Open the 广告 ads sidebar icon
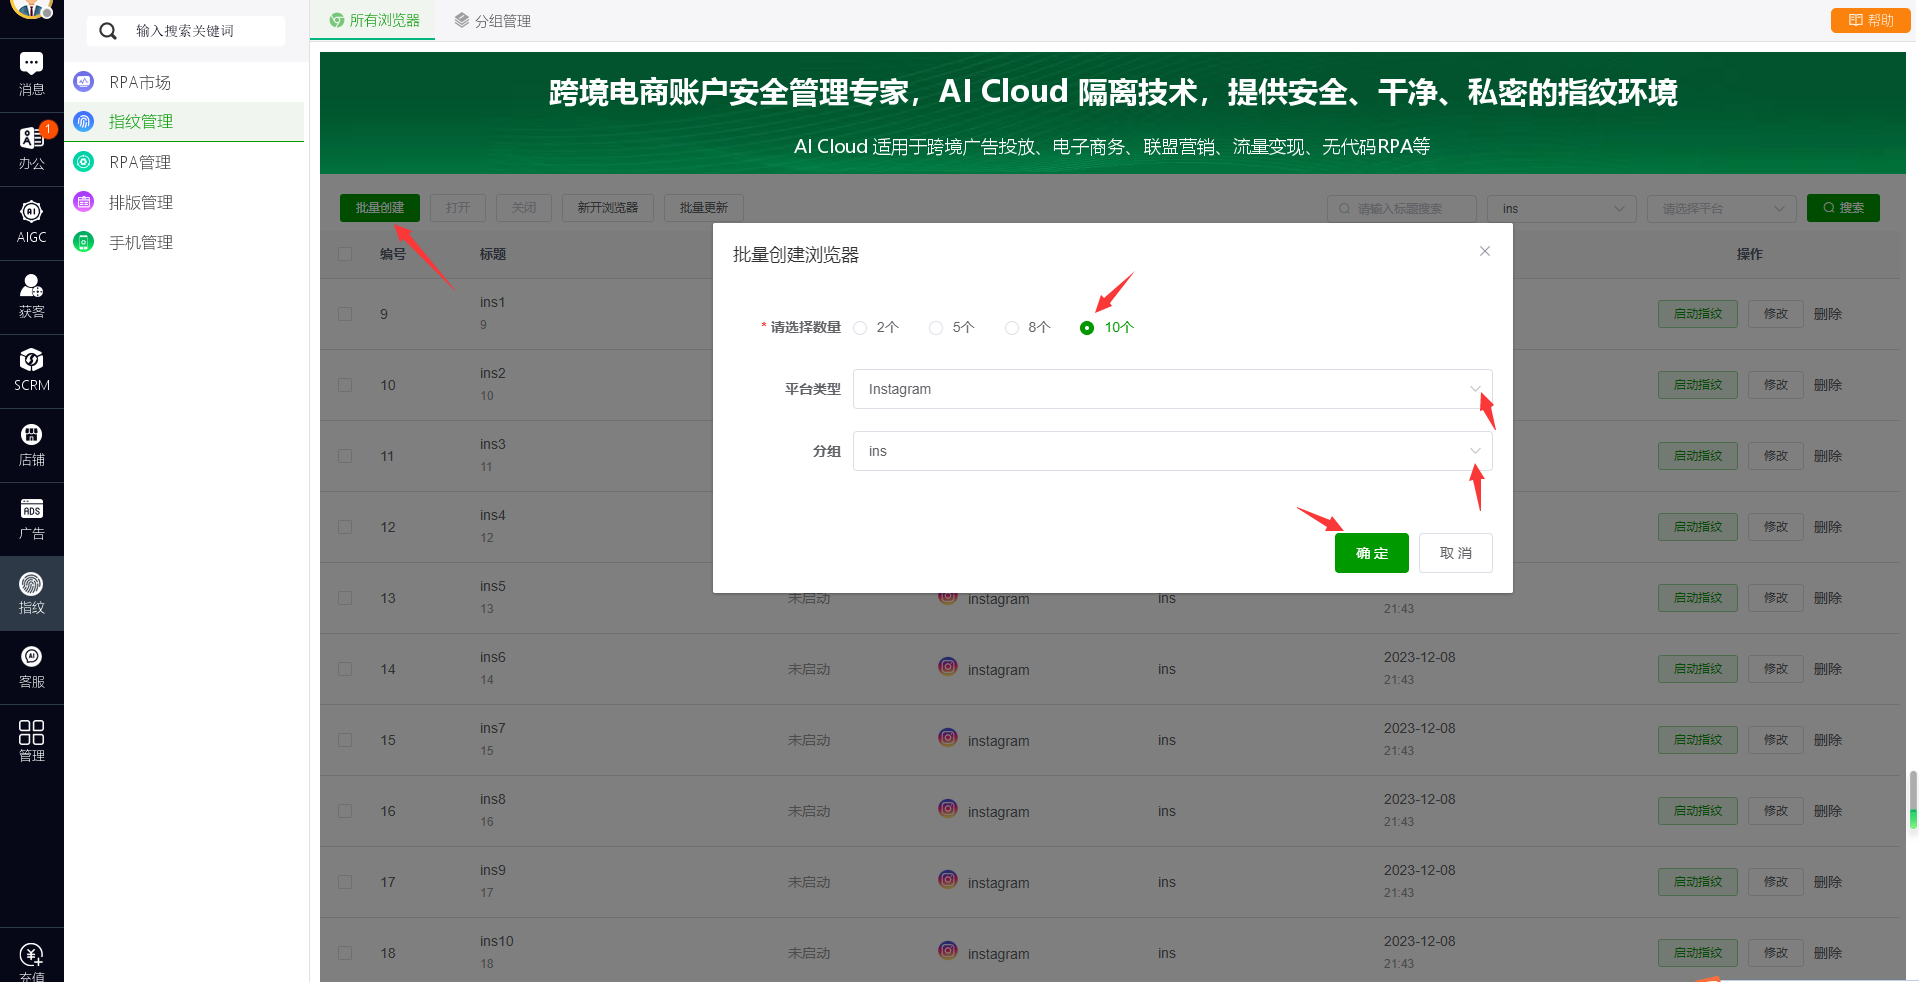This screenshot has height=982, width=1919. tap(32, 519)
